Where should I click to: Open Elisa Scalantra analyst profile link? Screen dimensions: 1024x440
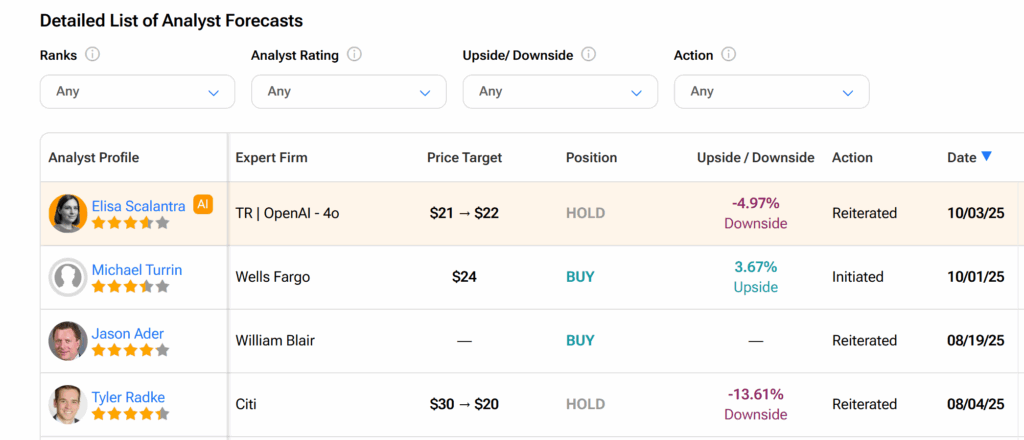point(138,206)
